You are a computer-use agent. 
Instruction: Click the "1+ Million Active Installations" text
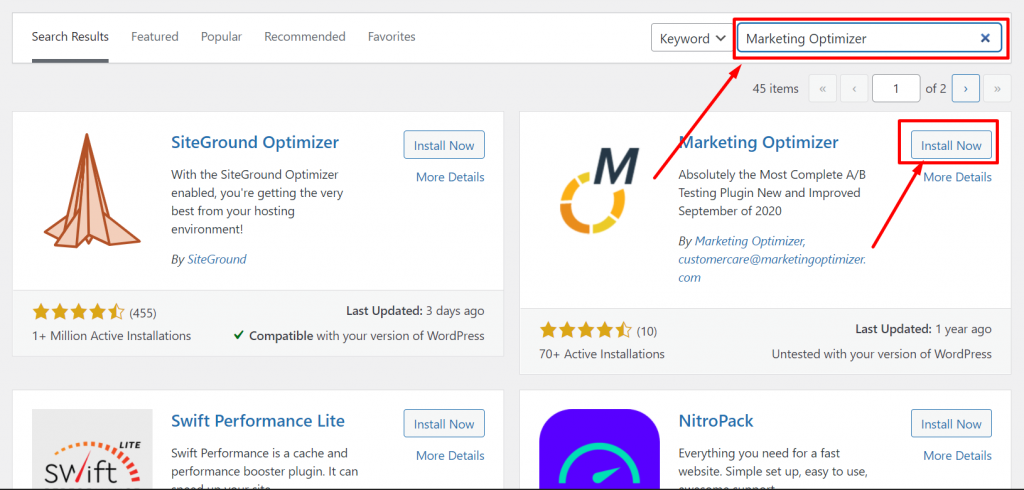(x=112, y=336)
